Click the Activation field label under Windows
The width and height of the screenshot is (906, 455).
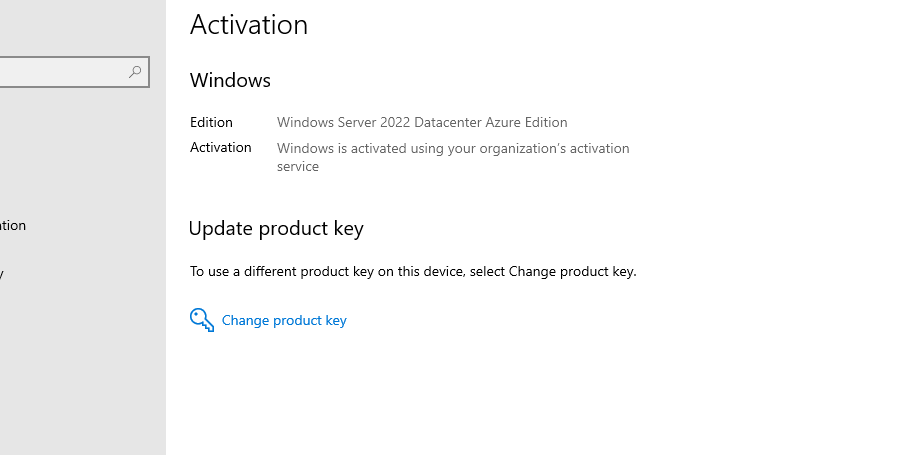220,148
